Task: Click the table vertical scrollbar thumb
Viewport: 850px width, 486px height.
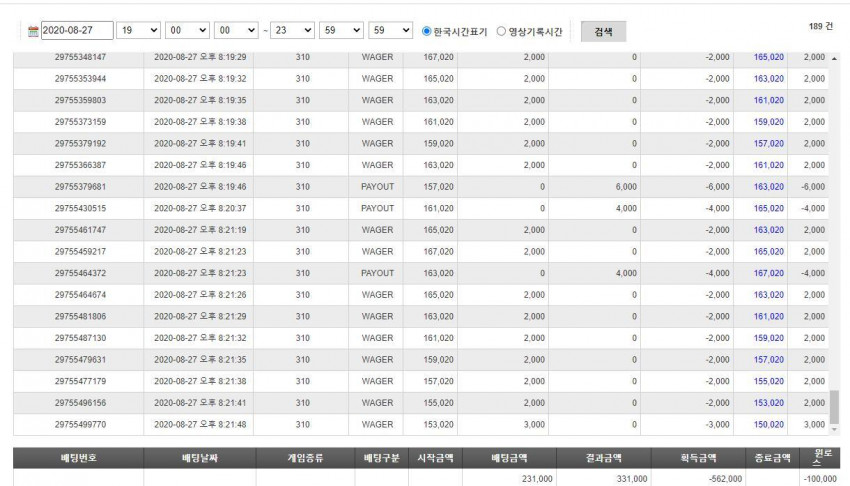Action: [834, 407]
